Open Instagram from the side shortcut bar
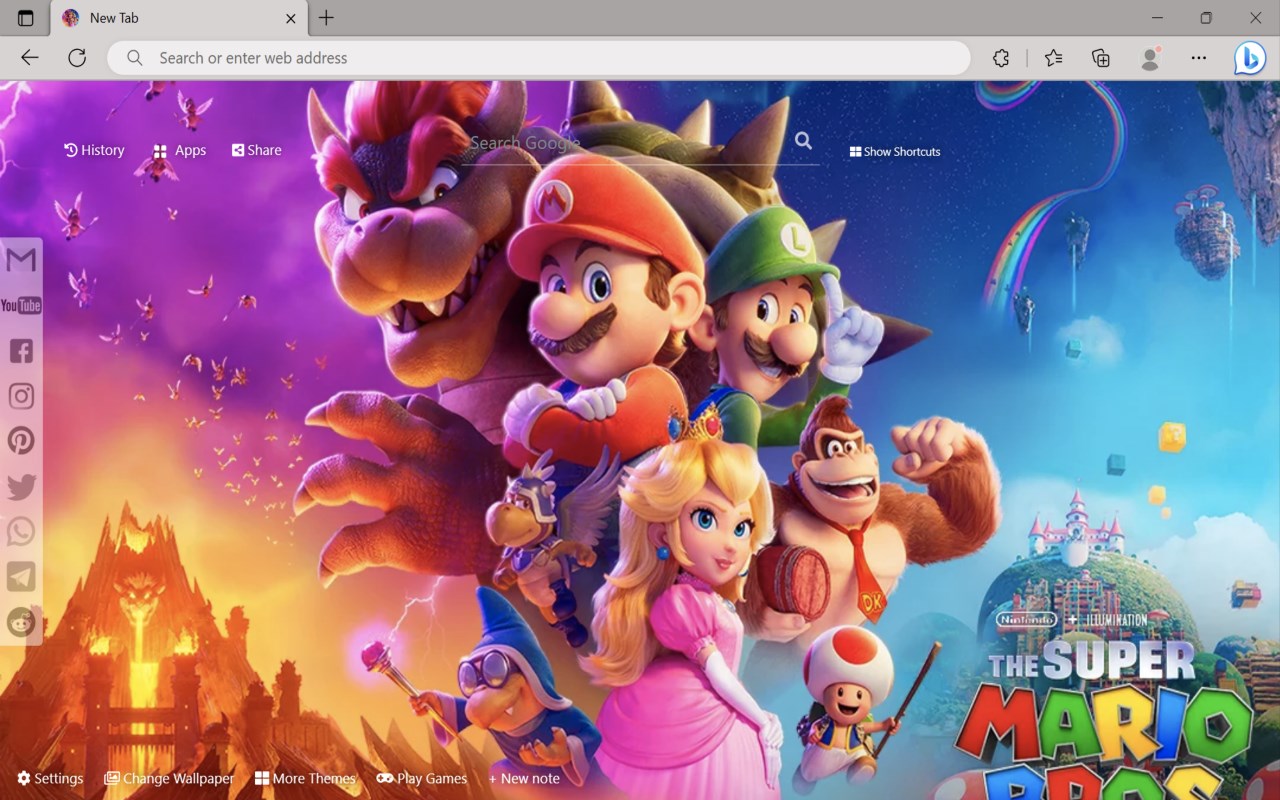 point(21,396)
